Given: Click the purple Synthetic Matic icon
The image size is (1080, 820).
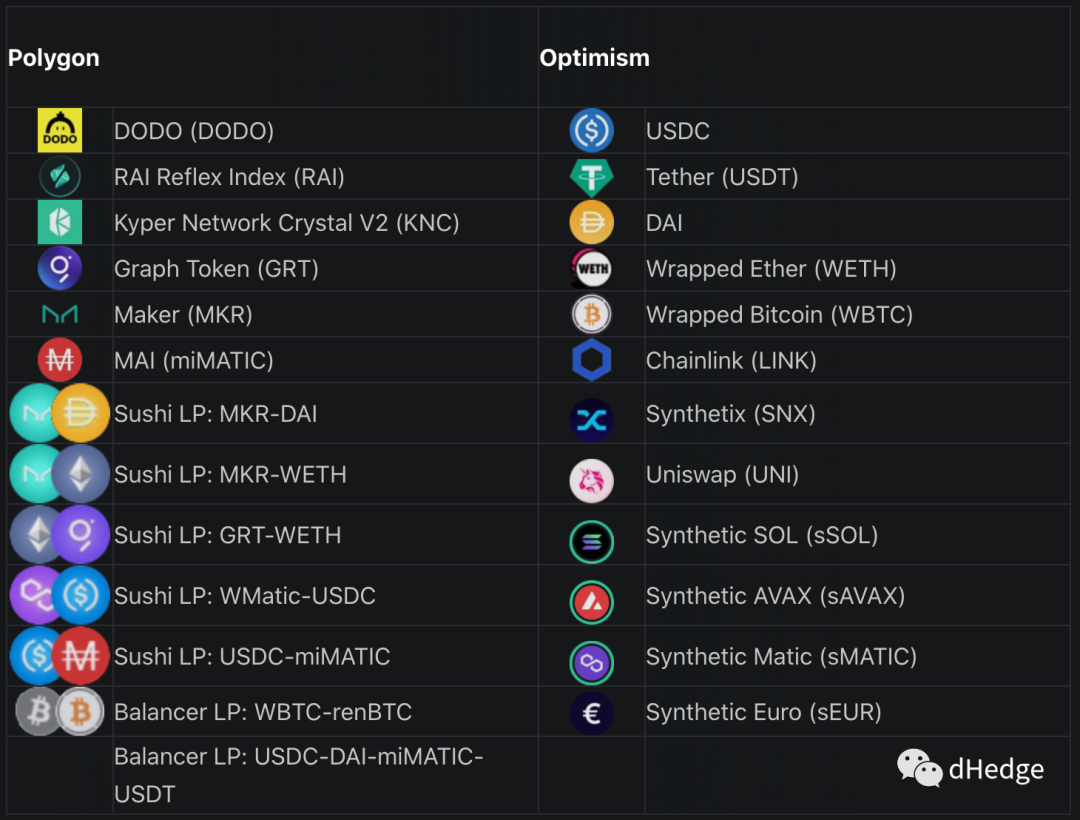Looking at the screenshot, I should (x=592, y=663).
